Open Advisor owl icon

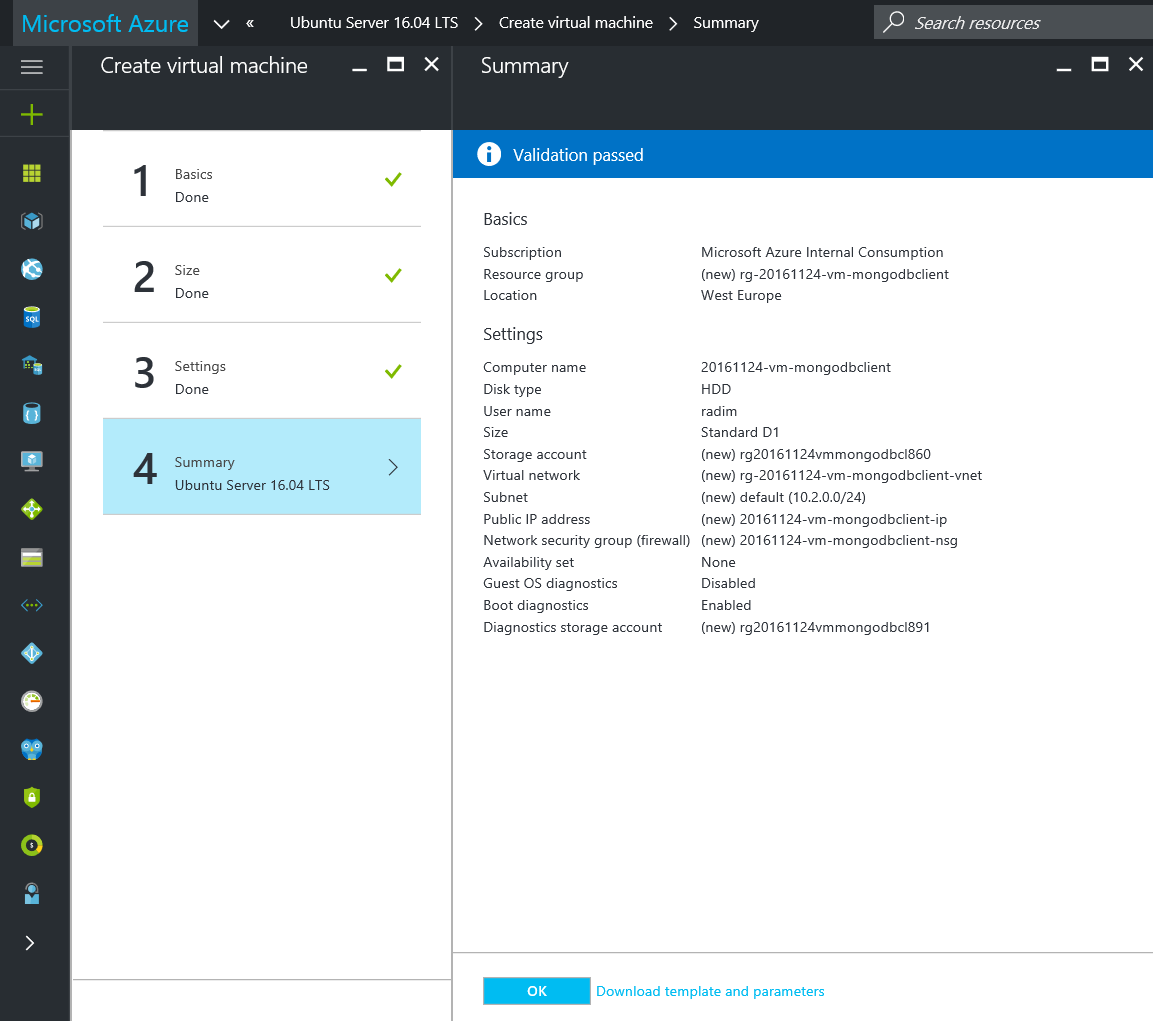click(32, 750)
